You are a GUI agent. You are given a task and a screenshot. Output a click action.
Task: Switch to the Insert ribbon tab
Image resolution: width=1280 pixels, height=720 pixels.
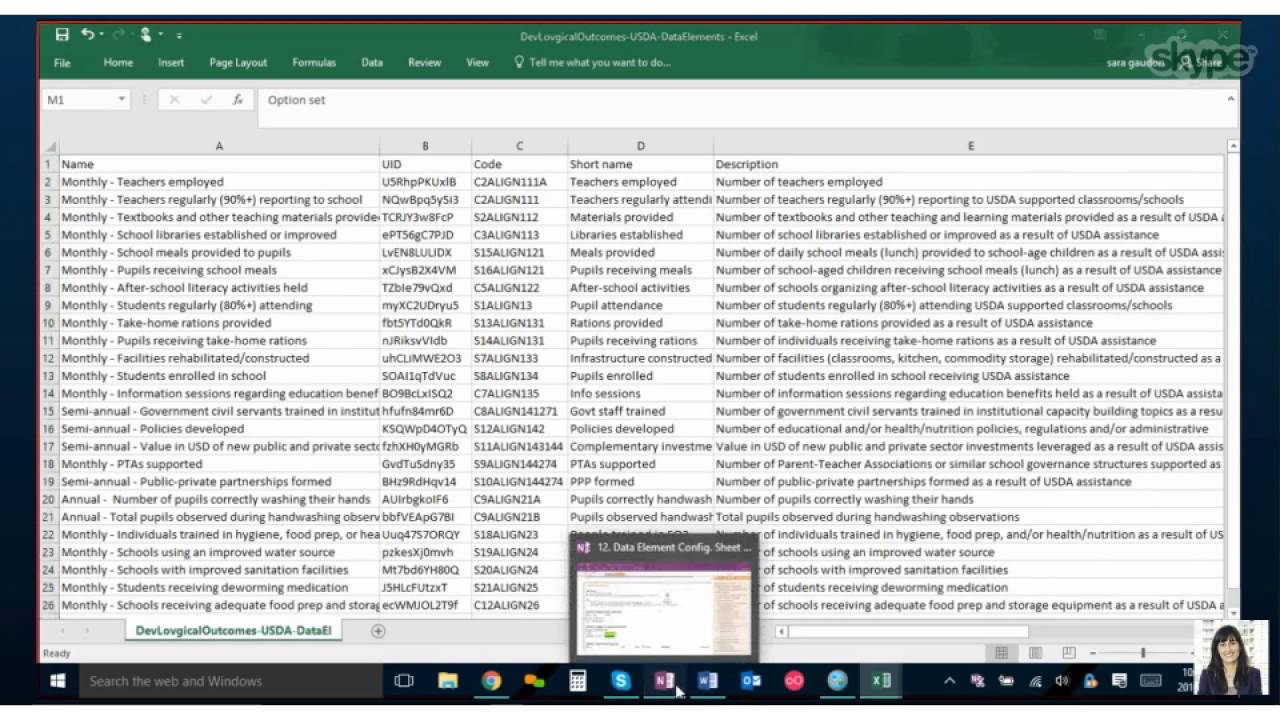pos(171,62)
